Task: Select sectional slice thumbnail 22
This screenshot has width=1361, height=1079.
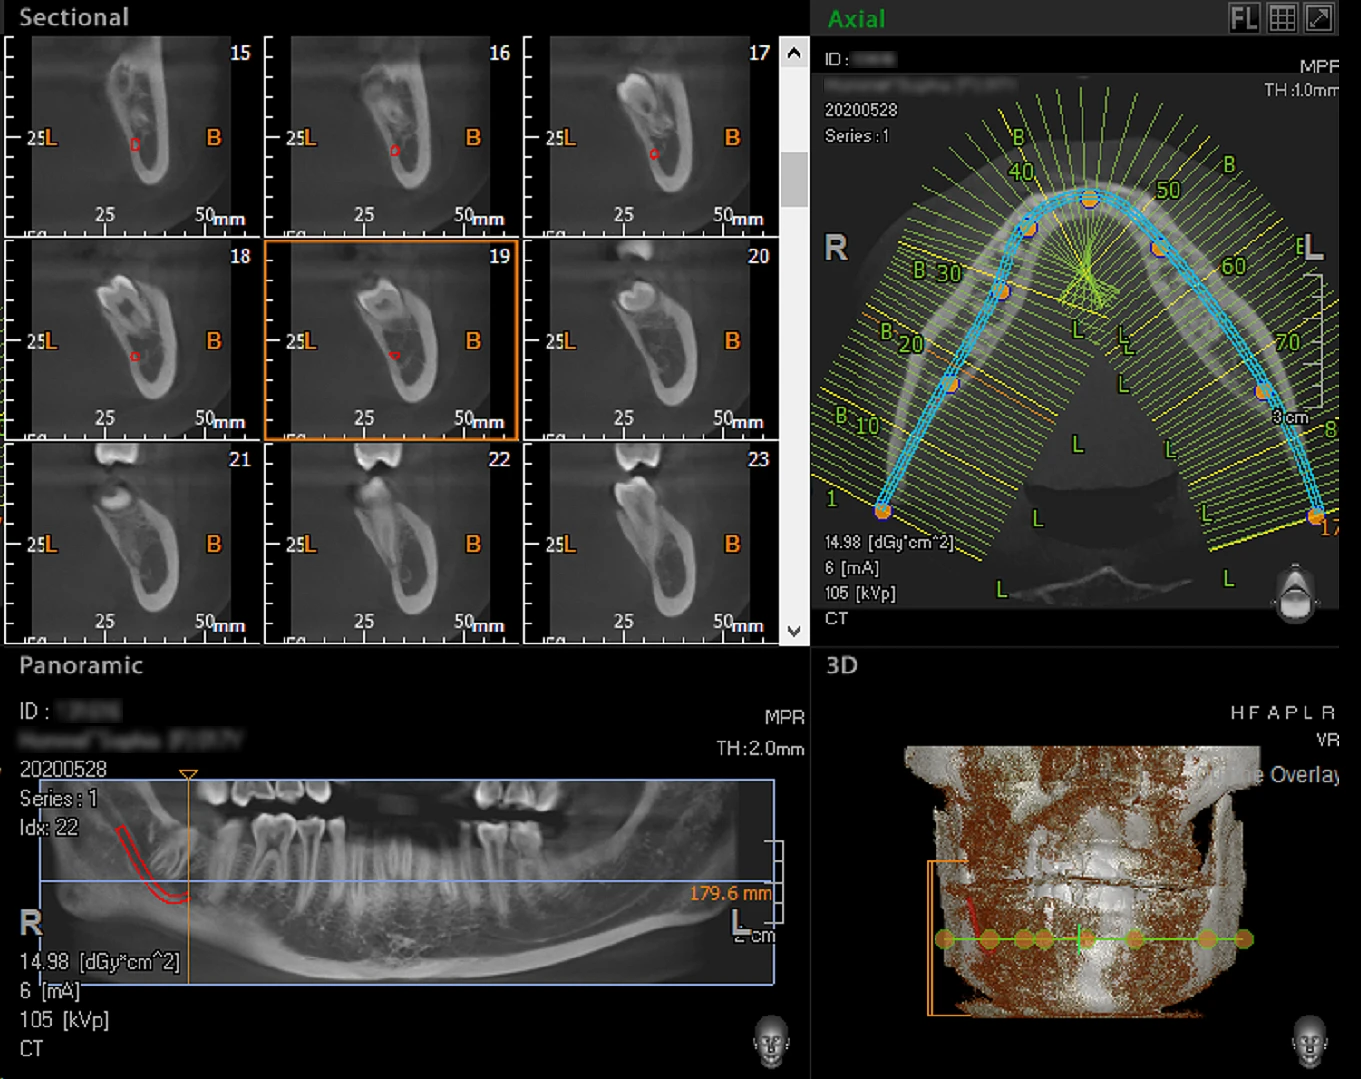Action: 391,542
